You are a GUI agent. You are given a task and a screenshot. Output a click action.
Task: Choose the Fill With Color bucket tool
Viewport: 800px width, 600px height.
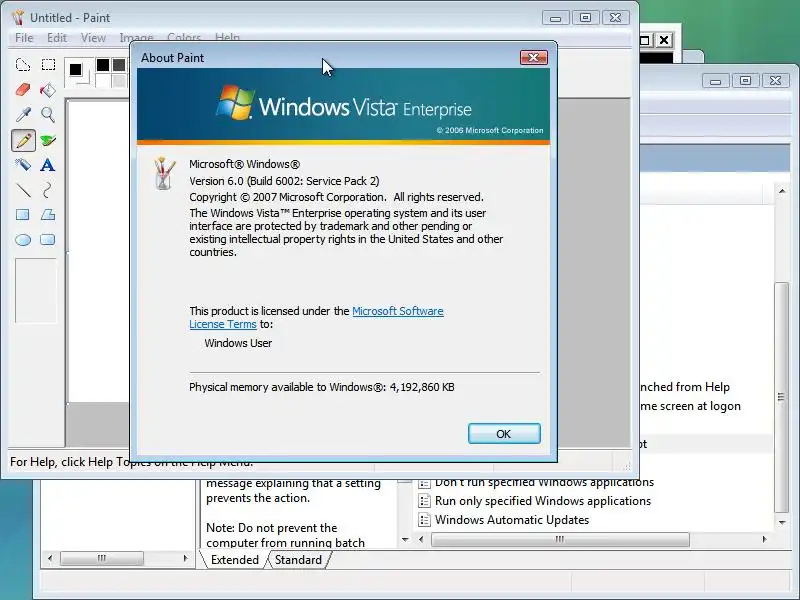[48, 90]
